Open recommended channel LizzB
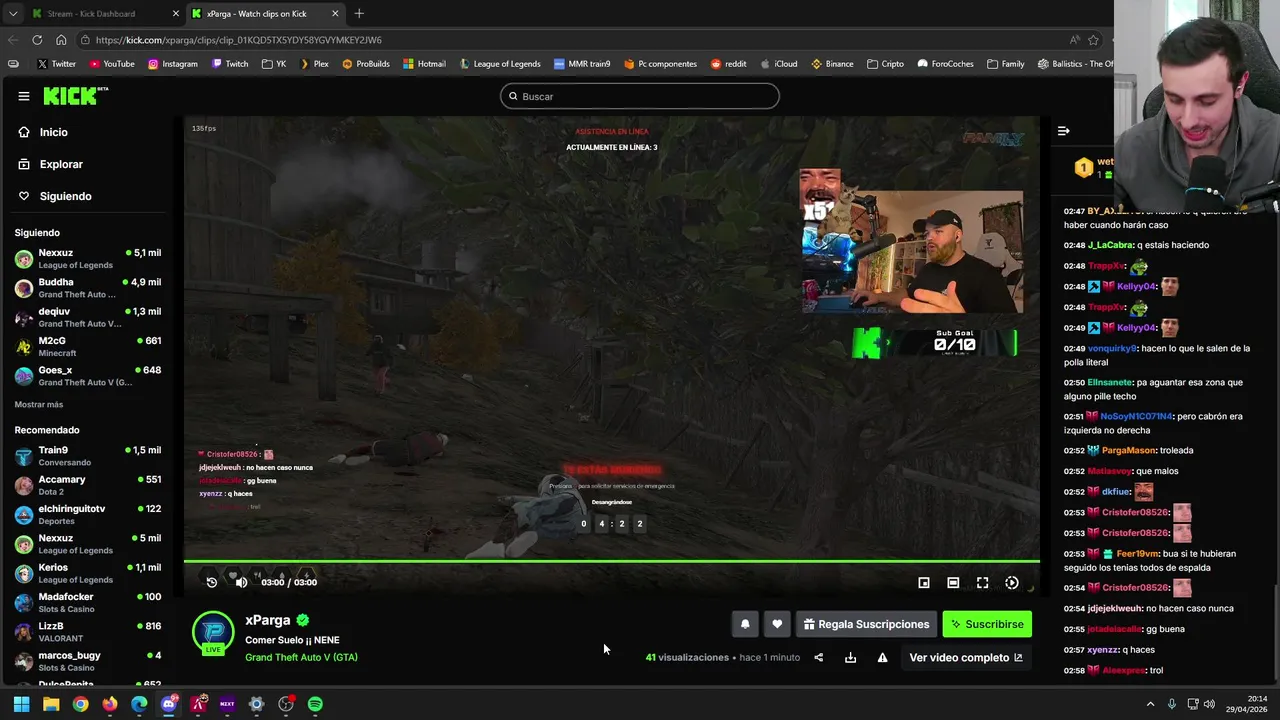 click(88, 631)
